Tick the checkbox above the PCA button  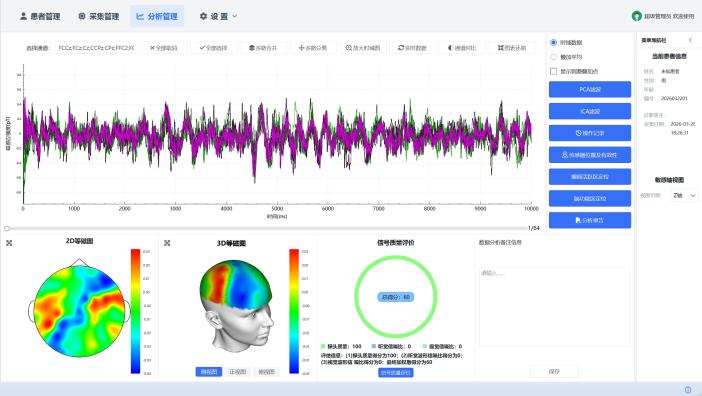coord(553,71)
